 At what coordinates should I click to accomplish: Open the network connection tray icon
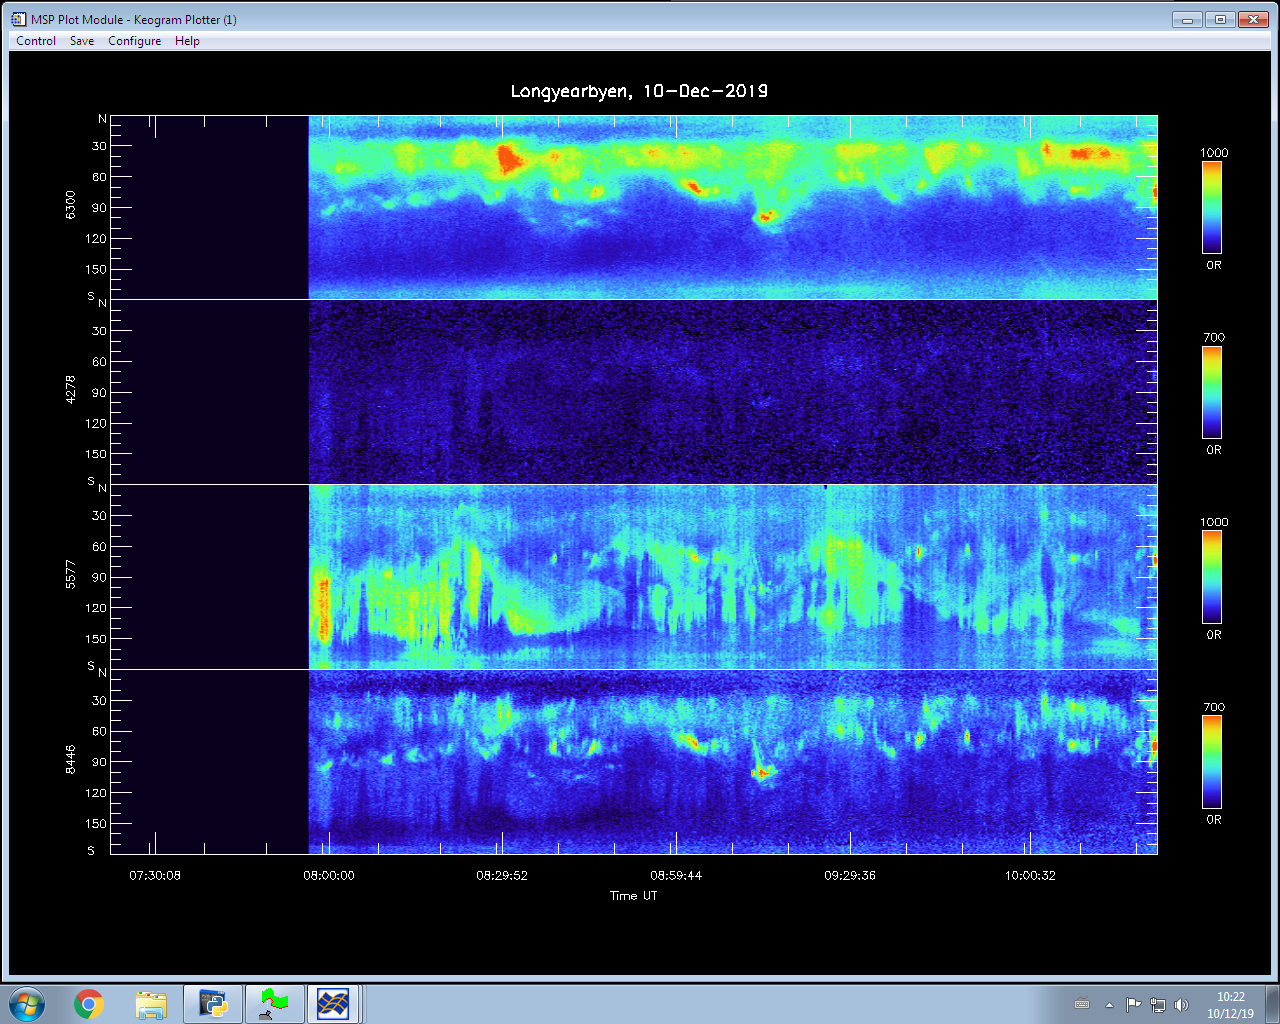click(1157, 1005)
